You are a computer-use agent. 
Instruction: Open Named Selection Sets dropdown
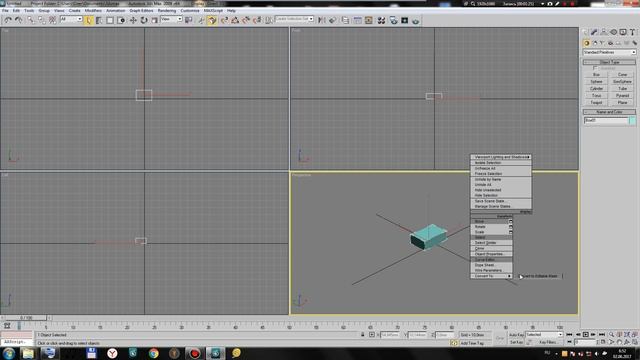pyautogui.click(x=294, y=19)
